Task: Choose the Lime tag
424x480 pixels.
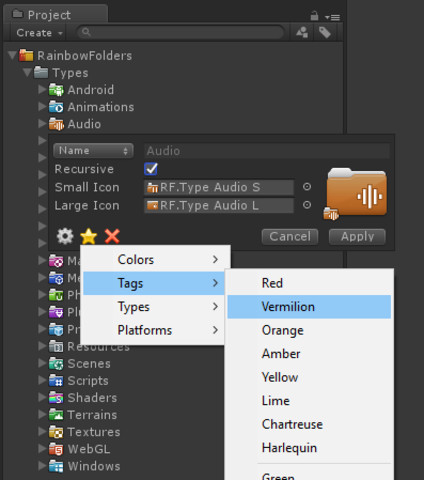Action: [309, 401]
